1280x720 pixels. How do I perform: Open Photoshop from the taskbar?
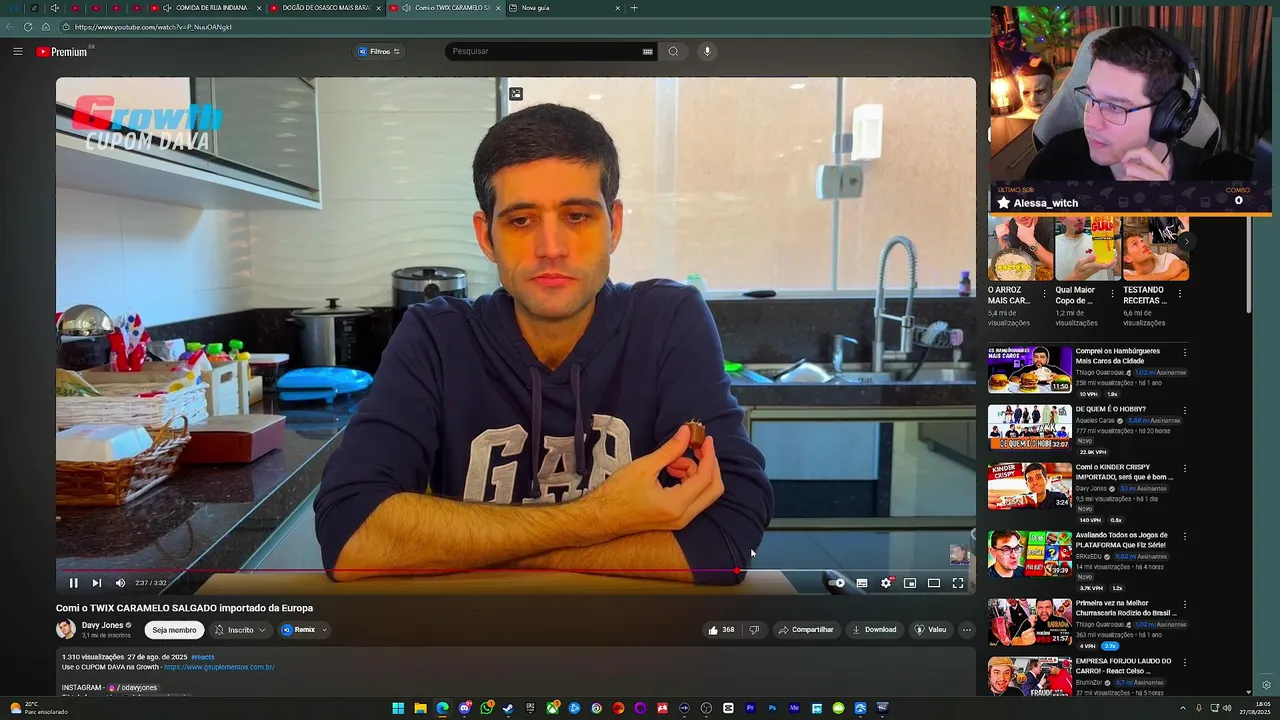(x=772, y=708)
